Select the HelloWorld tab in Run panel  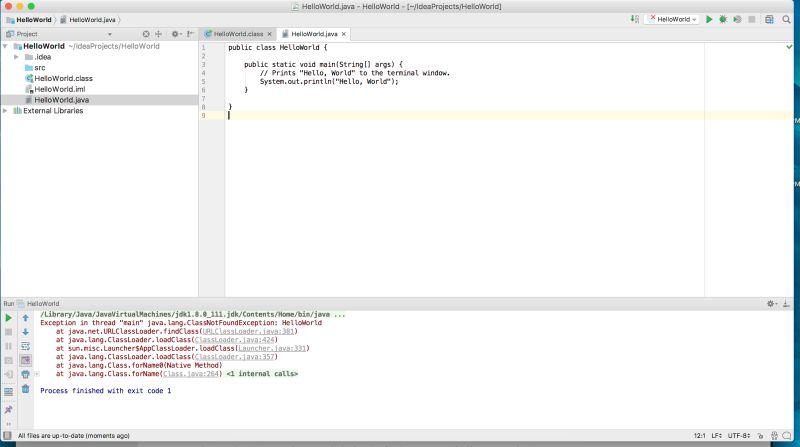click(39, 304)
